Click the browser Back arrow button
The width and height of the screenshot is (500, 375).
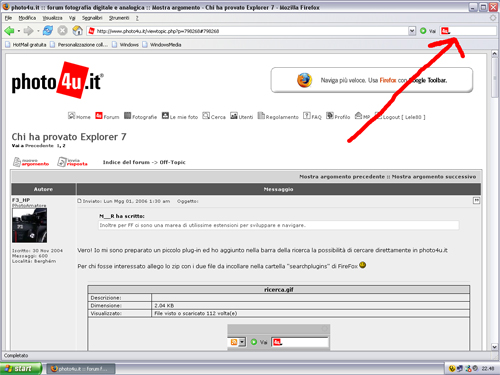point(9,31)
